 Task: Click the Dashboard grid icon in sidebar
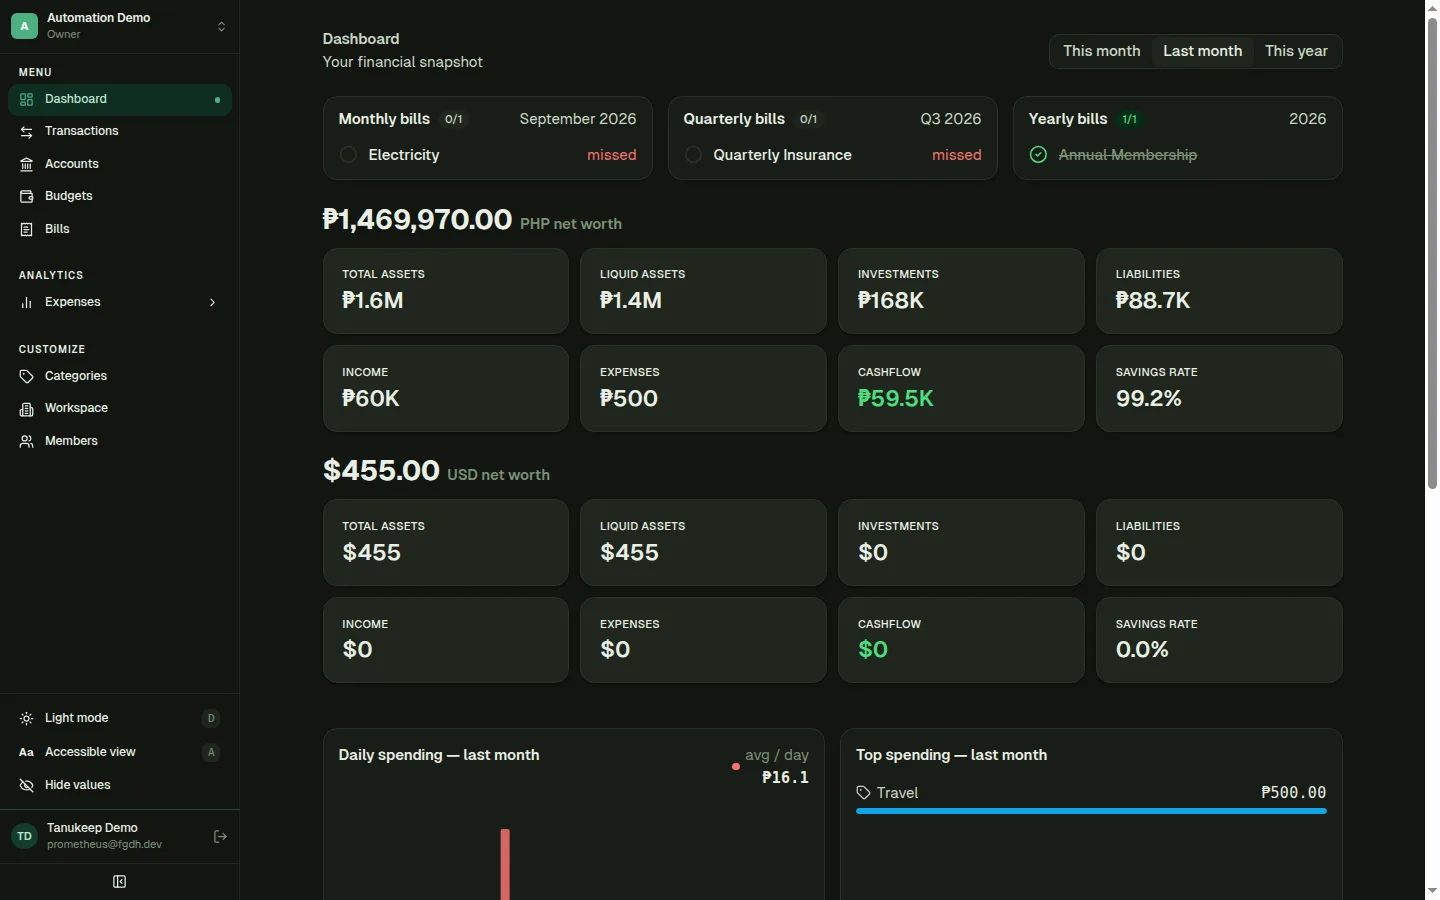26,99
